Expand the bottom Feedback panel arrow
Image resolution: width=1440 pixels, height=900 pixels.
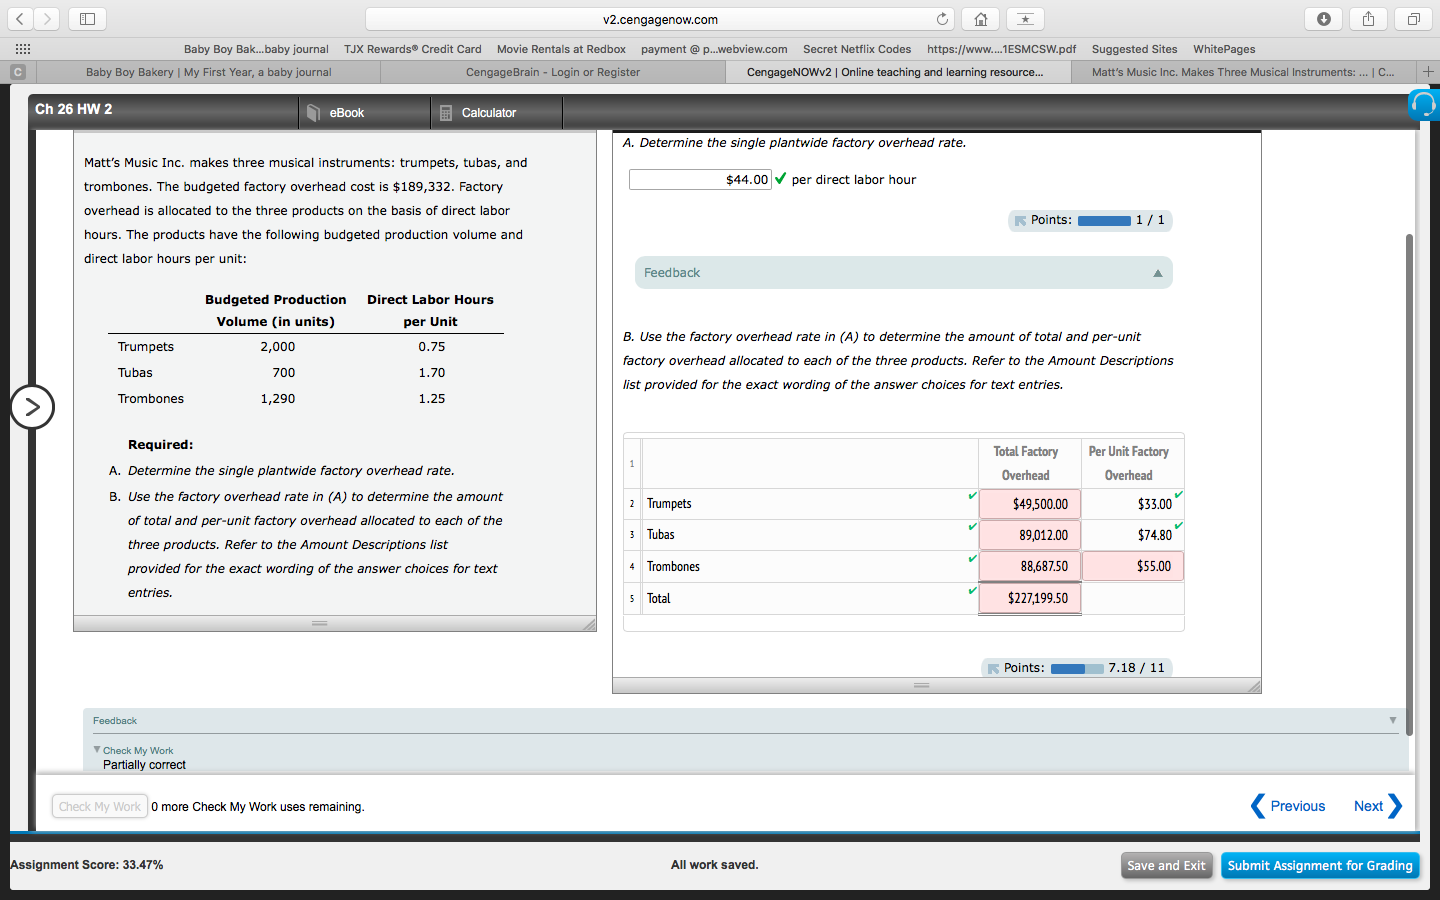(1392, 720)
